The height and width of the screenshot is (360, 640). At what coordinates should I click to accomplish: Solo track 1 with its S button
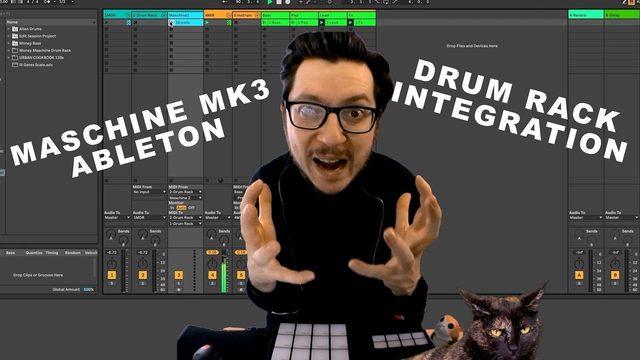111,283
